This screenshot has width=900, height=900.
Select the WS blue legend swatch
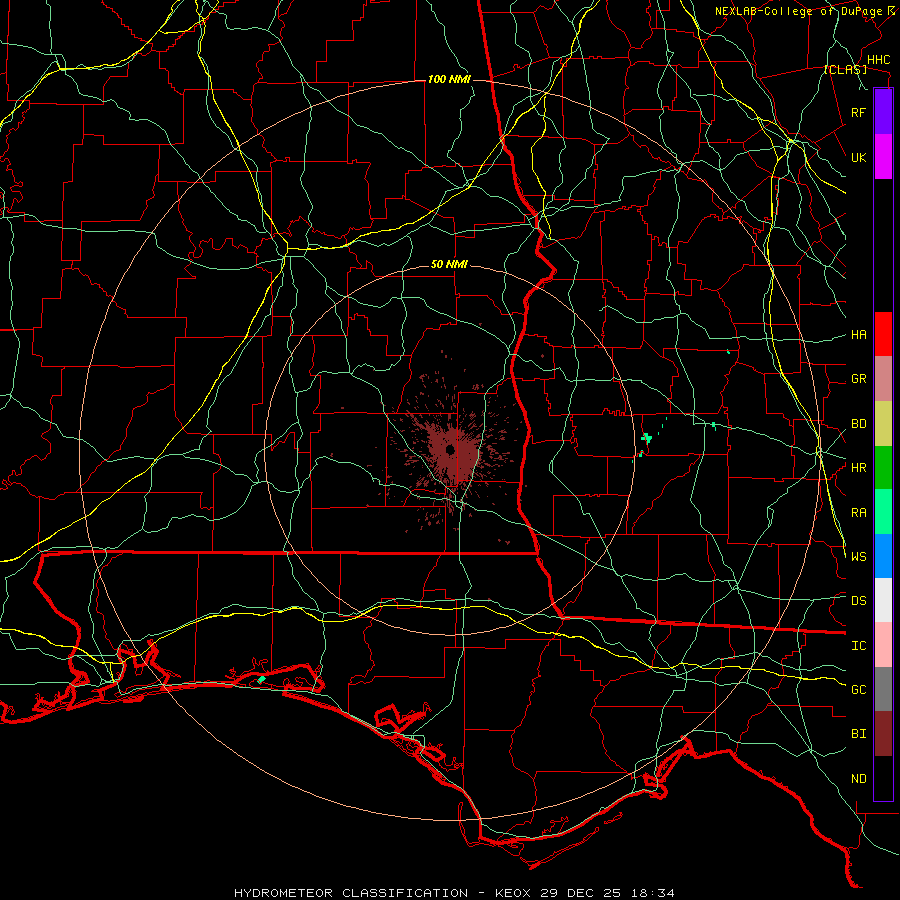(883, 556)
